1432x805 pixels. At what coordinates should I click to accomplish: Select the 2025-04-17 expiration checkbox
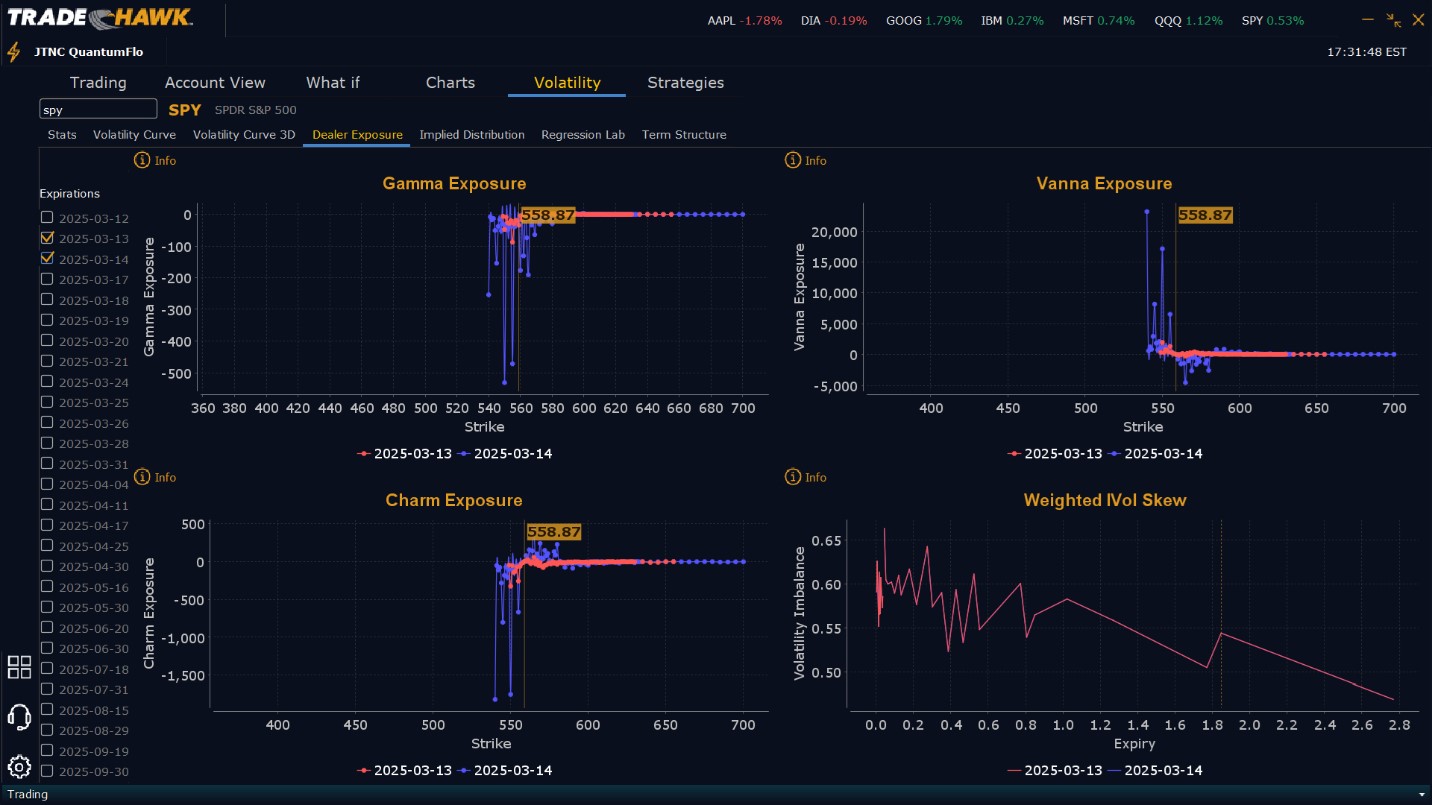click(47, 525)
